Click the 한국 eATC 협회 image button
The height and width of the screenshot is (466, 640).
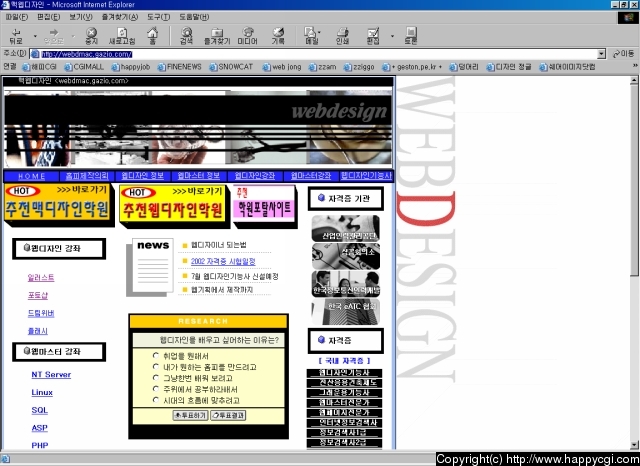click(x=345, y=311)
